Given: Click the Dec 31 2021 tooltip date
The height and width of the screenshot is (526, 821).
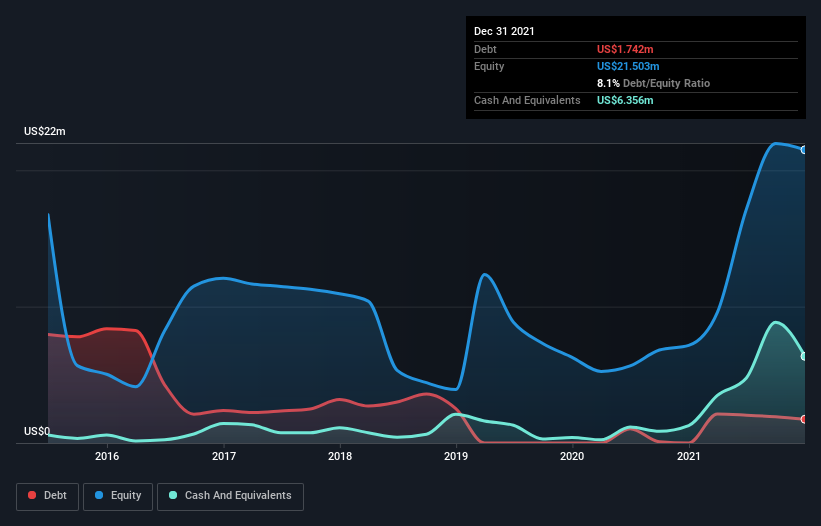Looking at the screenshot, I should (x=504, y=31).
